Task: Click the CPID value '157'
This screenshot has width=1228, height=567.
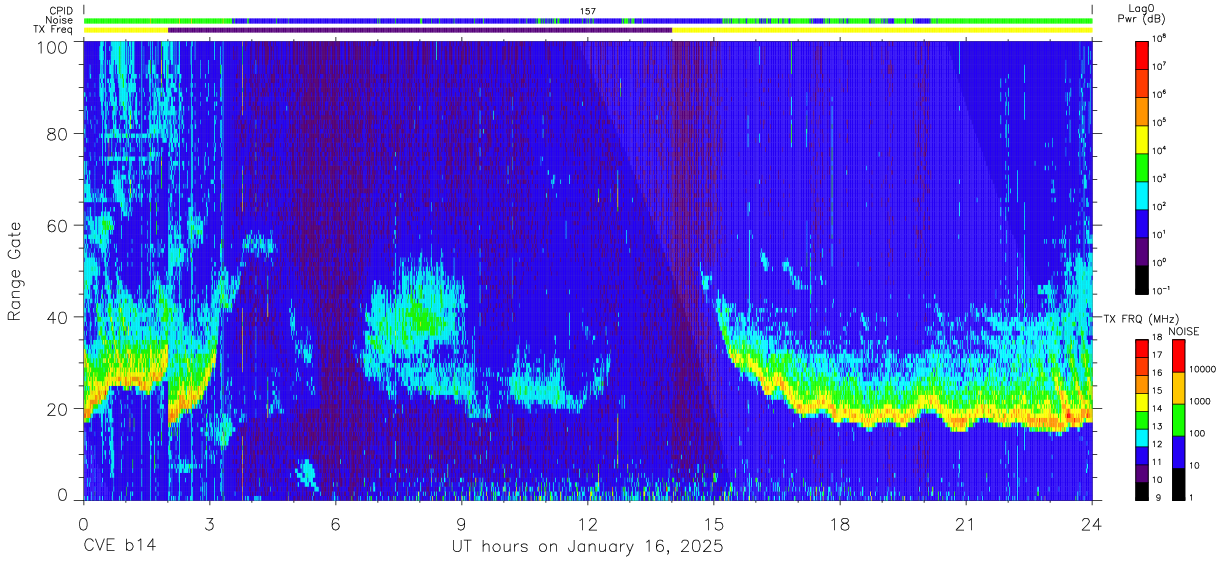Action: [x=588, y=11]
